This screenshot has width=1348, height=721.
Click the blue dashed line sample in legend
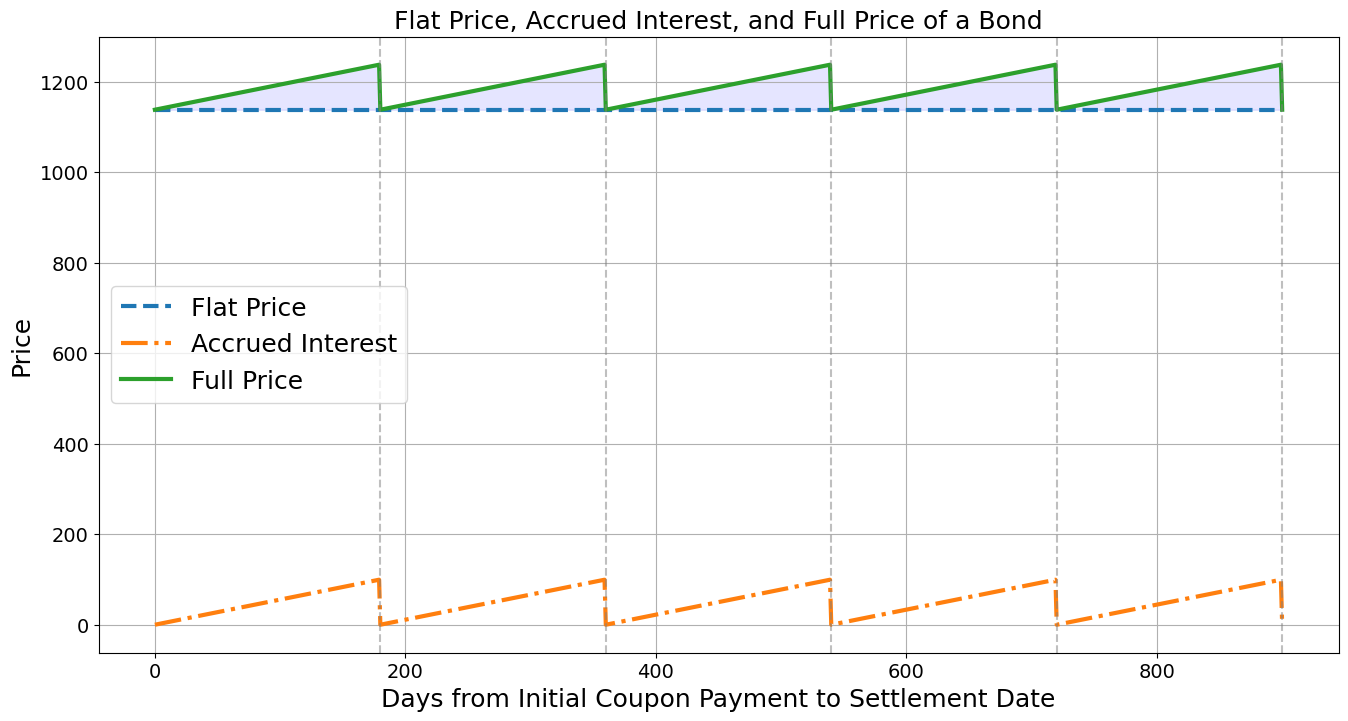[146, 306]
